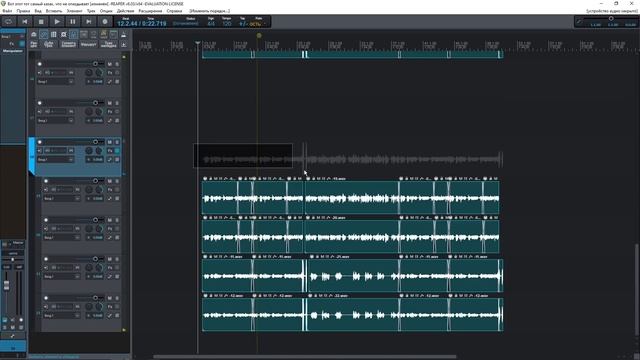Click the [Изменить порядок...] menu entry
The height and width of the screenshot is (360, 640).
(209, 11)
